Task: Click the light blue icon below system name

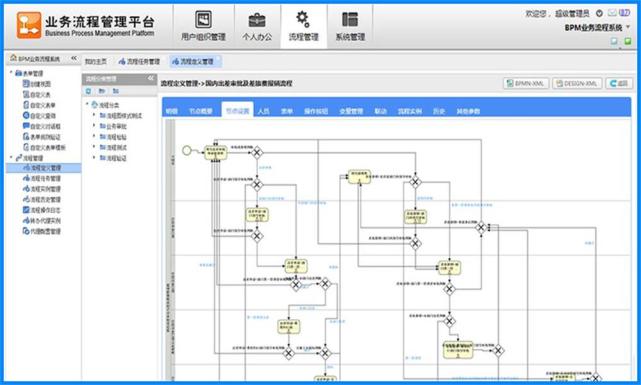Action: click(614, 41)
